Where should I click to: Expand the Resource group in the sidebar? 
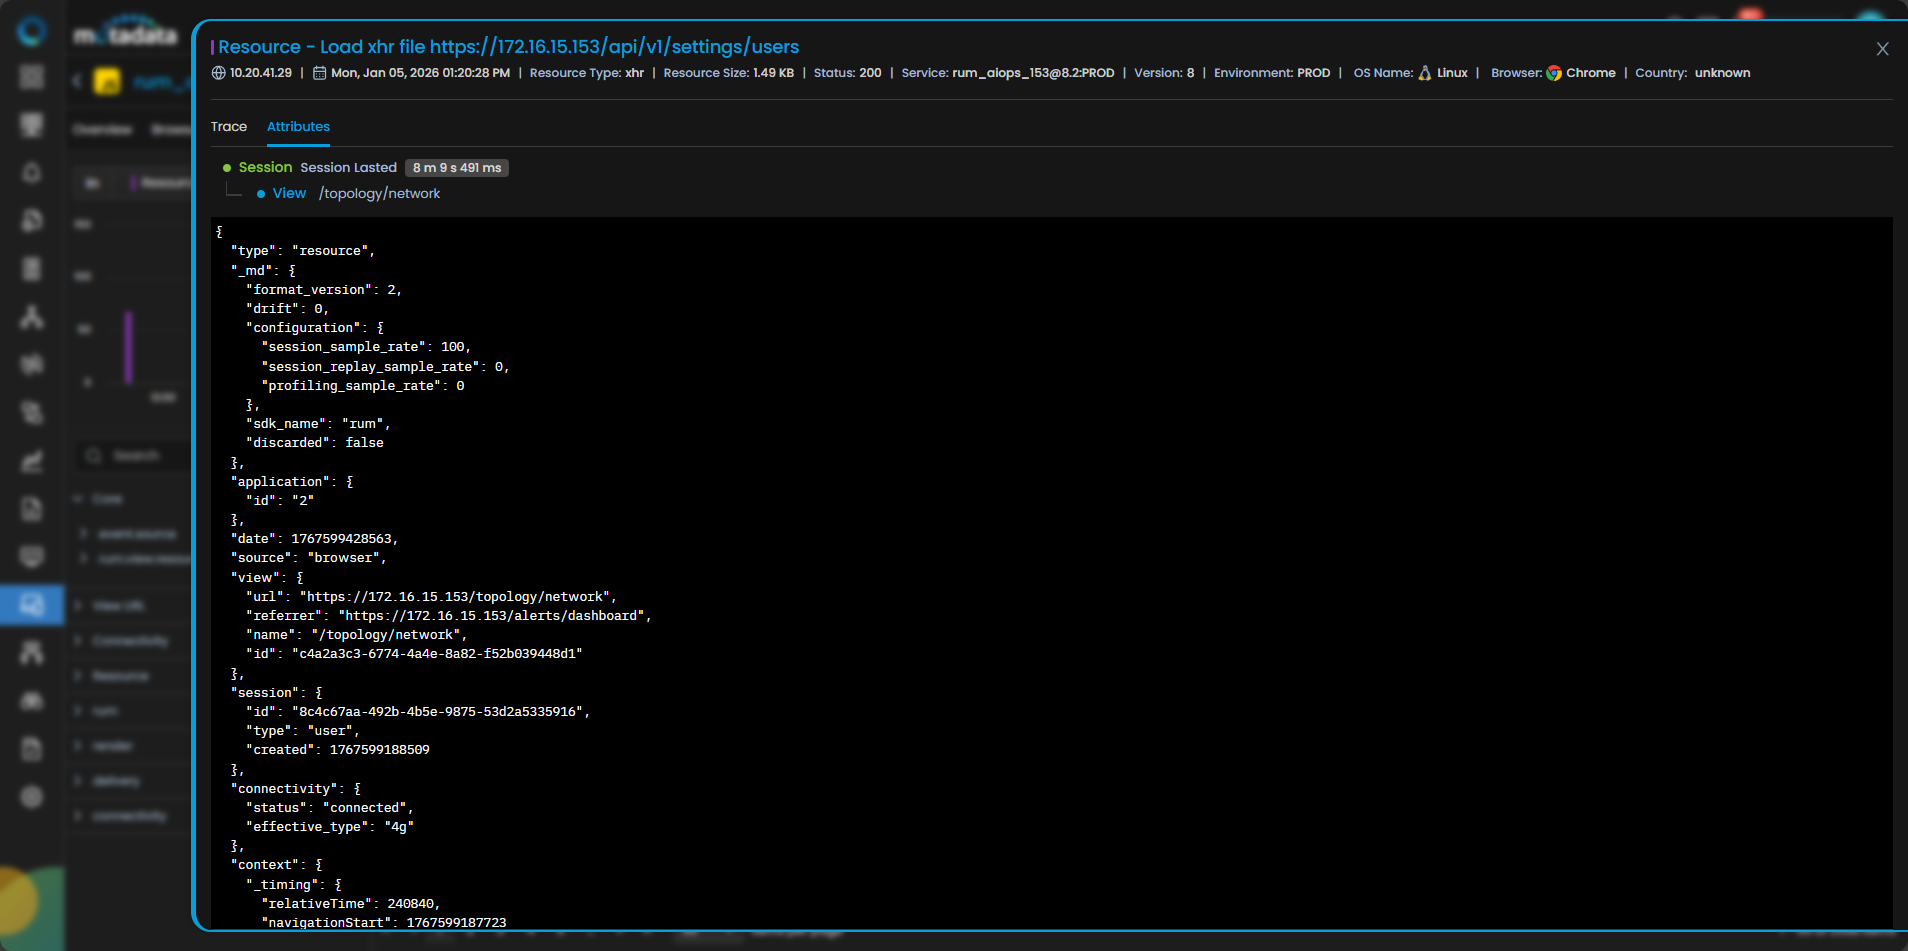(x=120, y=676)
